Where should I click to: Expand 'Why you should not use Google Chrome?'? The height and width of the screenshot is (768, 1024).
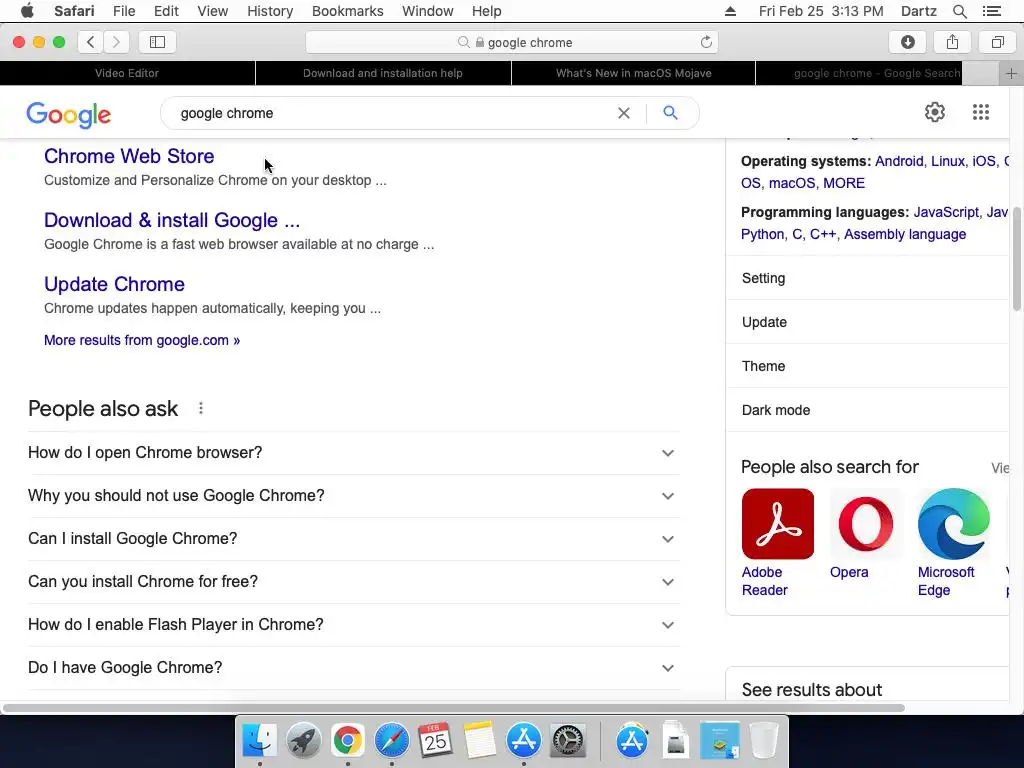354,496
